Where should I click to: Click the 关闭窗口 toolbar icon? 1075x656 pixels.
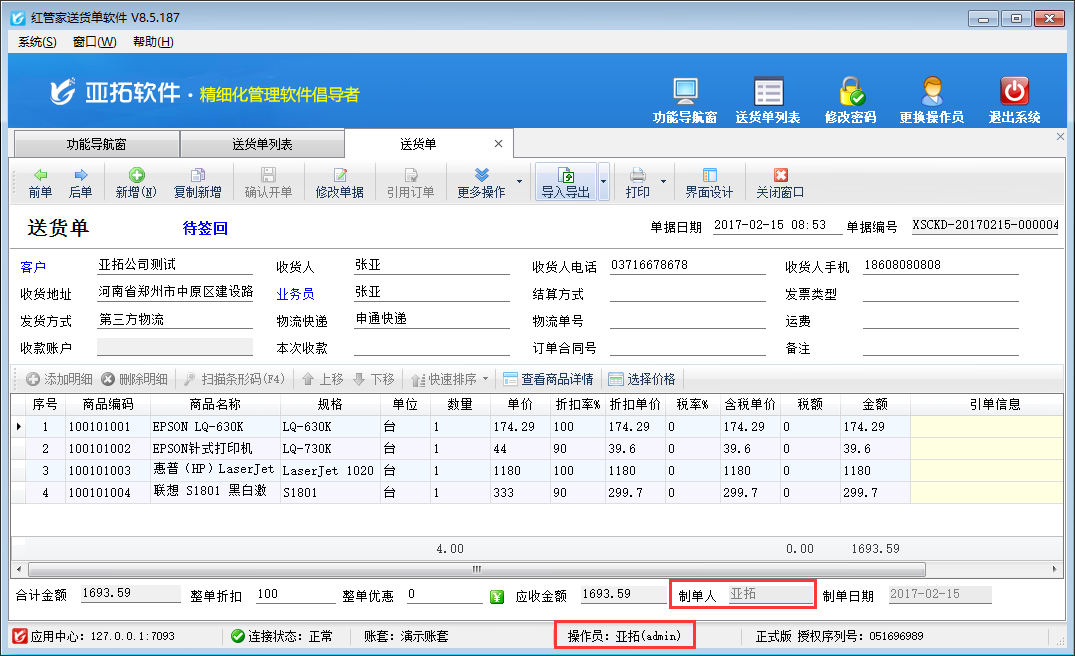780,183
